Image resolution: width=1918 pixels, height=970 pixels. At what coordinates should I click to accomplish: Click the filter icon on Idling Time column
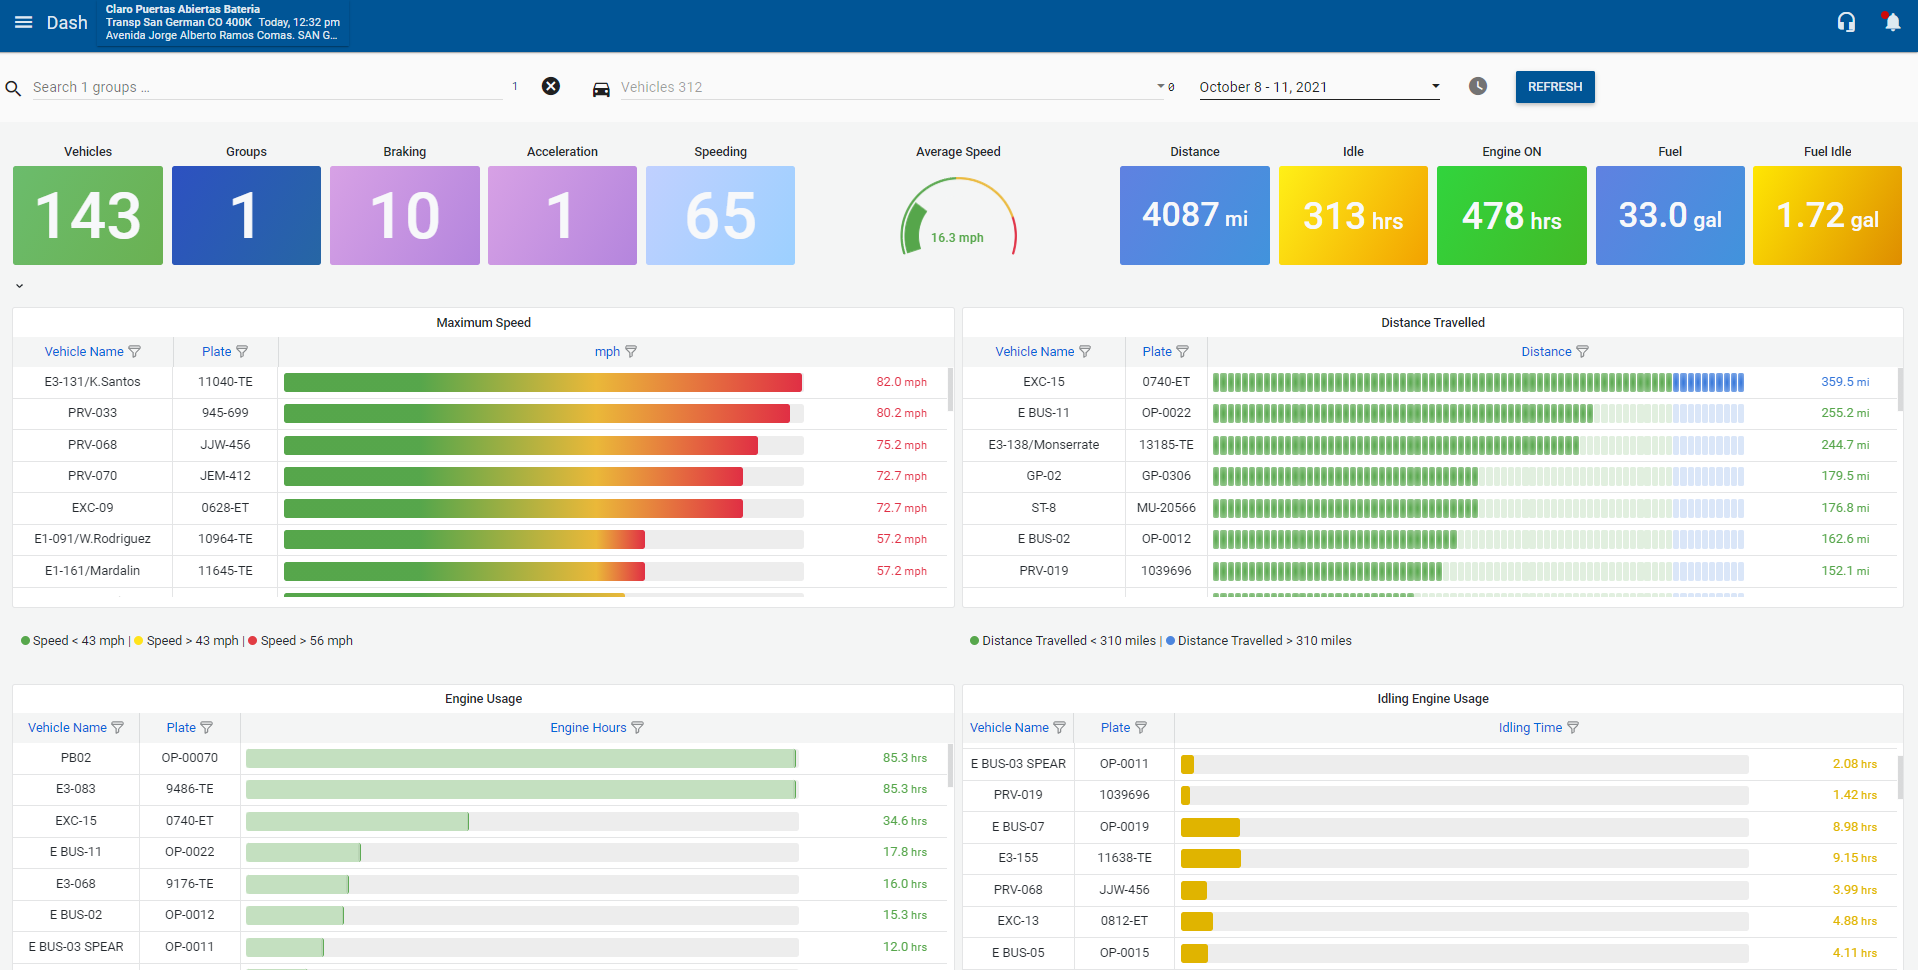click(1572, 727)
